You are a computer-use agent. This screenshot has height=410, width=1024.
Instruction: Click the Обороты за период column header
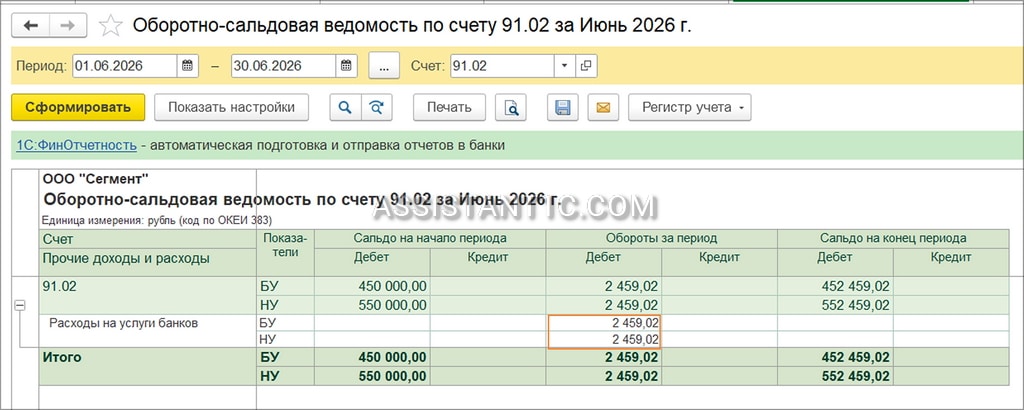[662, 238]
